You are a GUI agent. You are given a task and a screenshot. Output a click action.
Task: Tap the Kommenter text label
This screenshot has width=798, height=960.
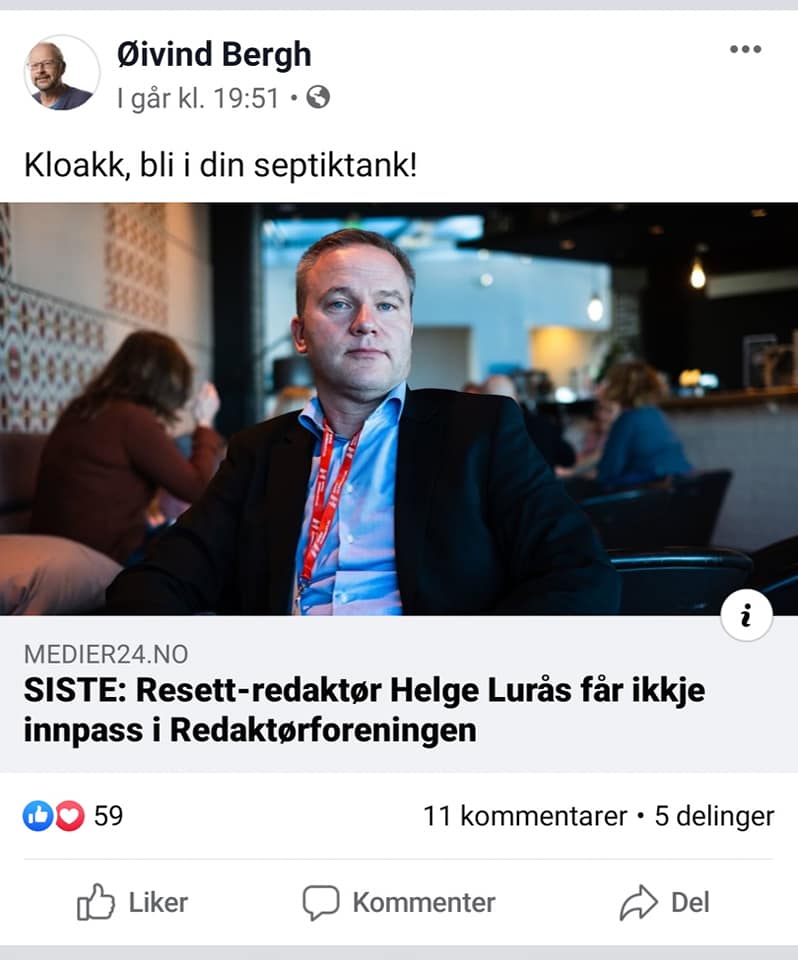pyautogui.click(x=424, y=902)
